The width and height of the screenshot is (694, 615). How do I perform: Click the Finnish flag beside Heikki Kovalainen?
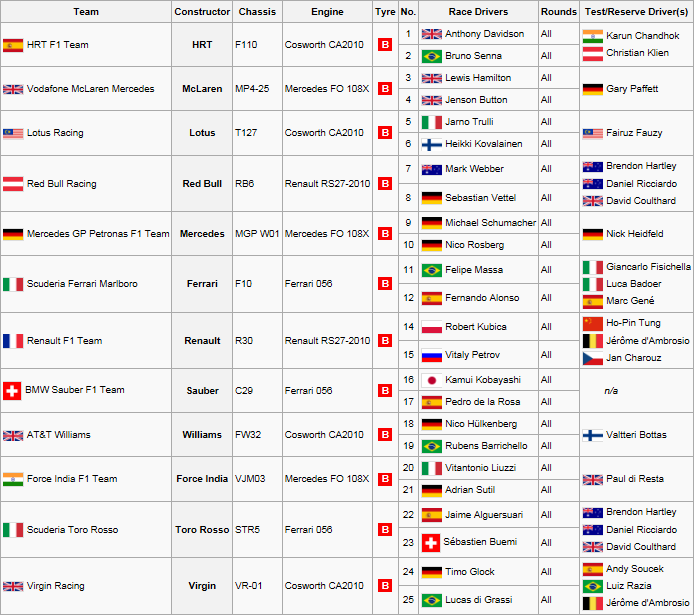click(x=432, y=144)
